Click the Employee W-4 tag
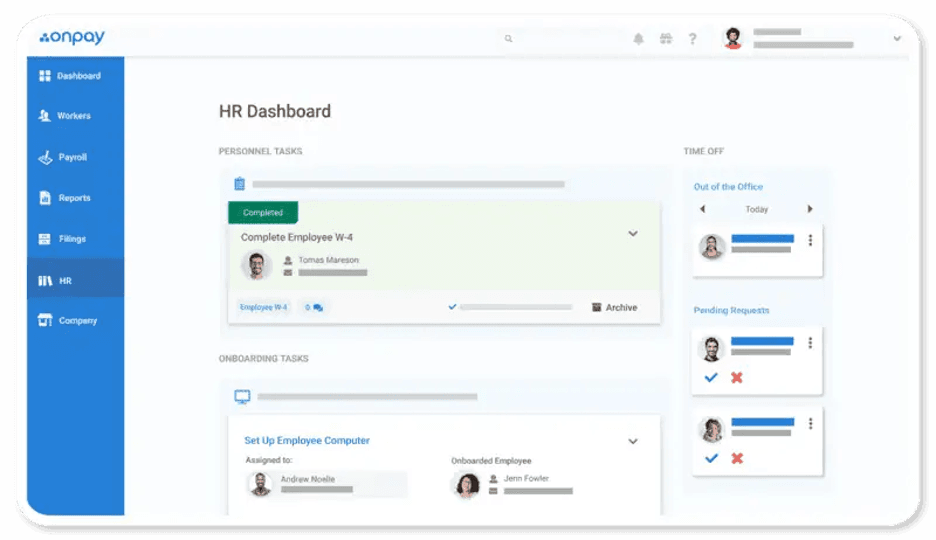This screenshot has height=540, width=936. pos(263,307)
